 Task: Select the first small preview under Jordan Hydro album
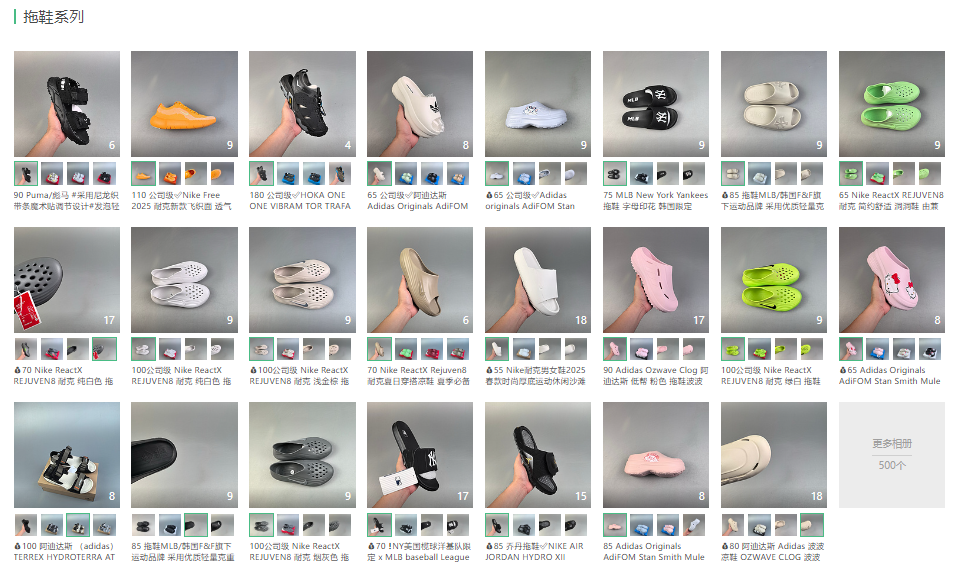pos(497,525)
